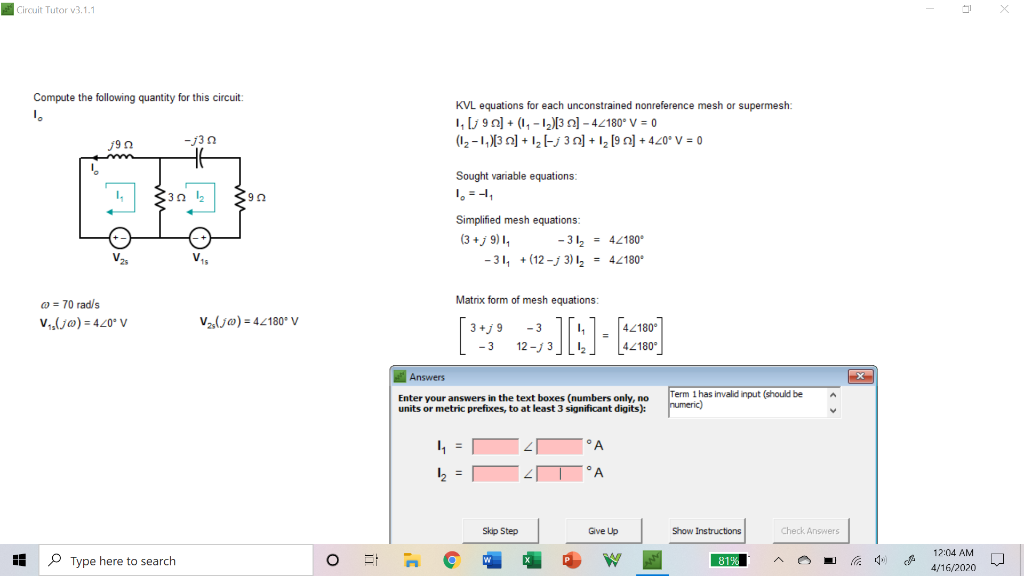Open PowerPoint from the taskbar
The height and width of the screenshot is (576, 1024).
pos(571,561)
